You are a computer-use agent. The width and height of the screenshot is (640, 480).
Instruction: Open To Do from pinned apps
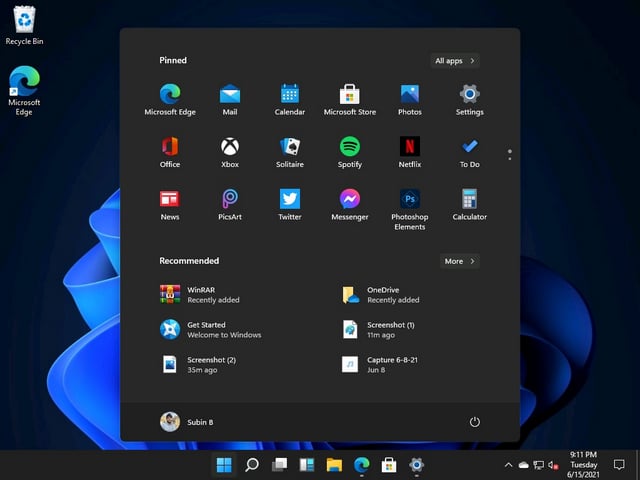[x=469, y=152]
